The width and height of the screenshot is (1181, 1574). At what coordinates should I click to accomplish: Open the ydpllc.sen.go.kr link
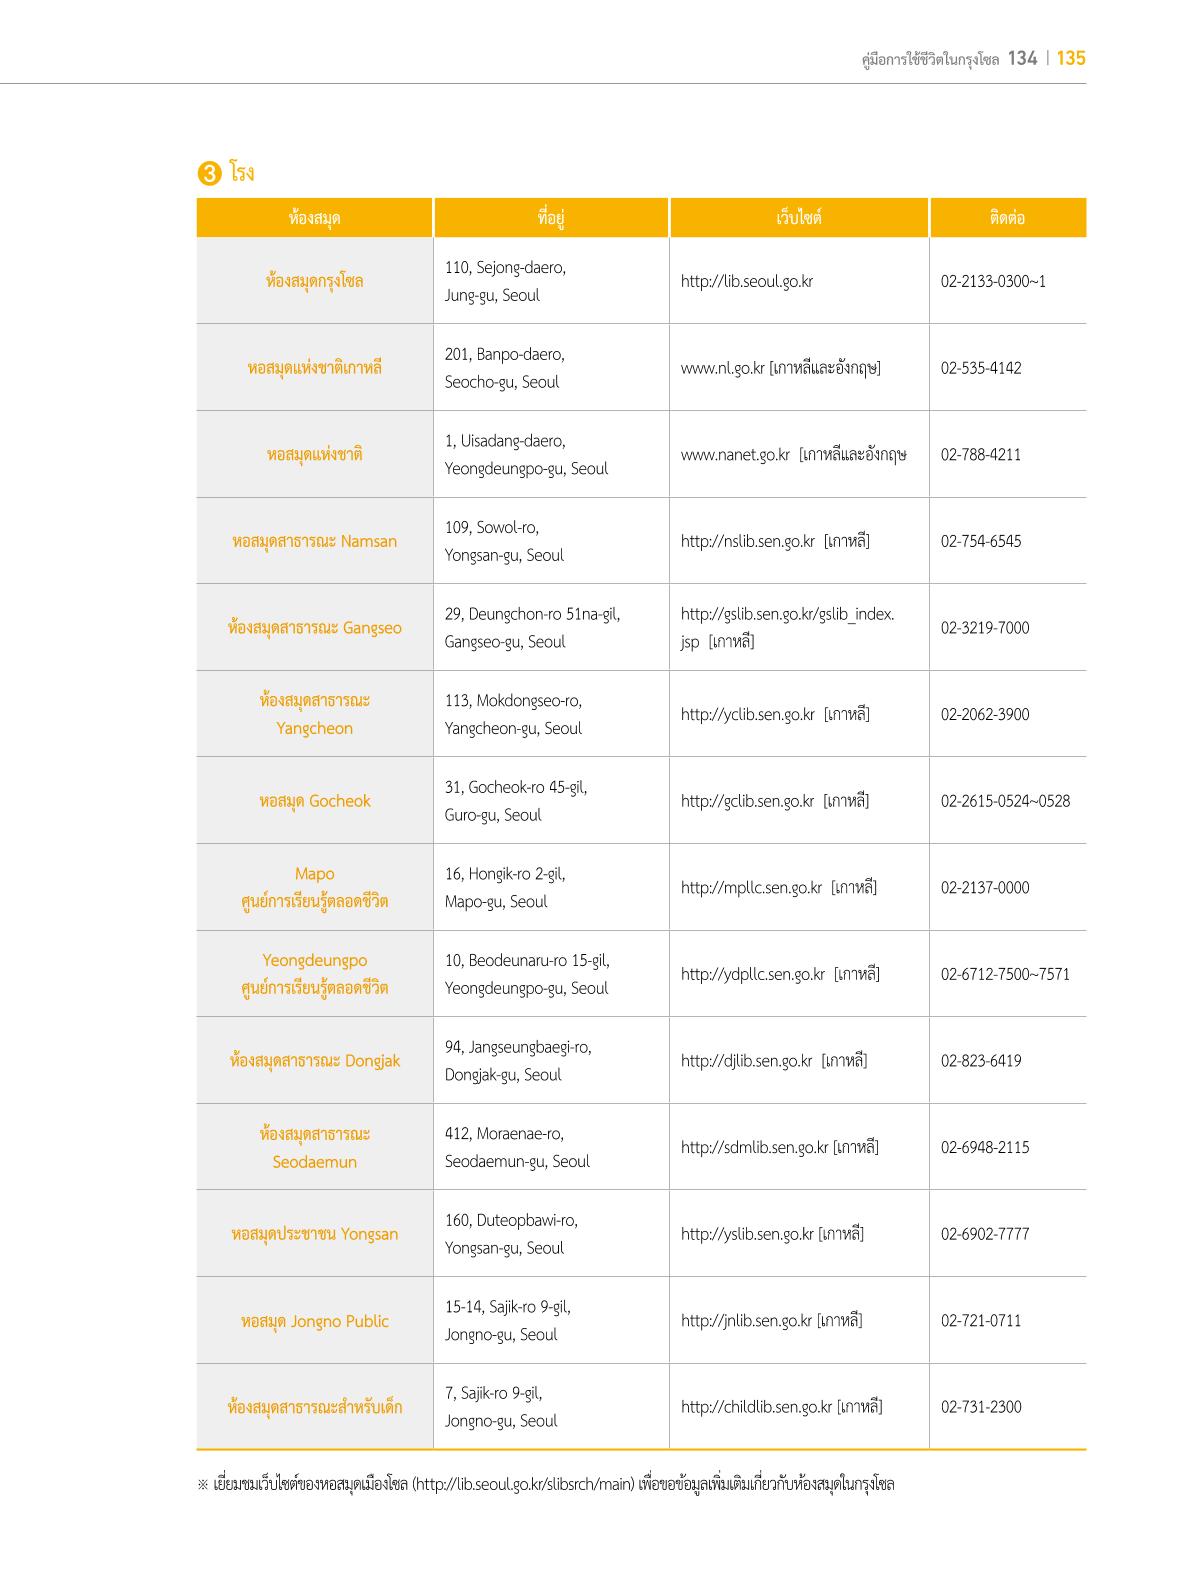coord(752,974)
